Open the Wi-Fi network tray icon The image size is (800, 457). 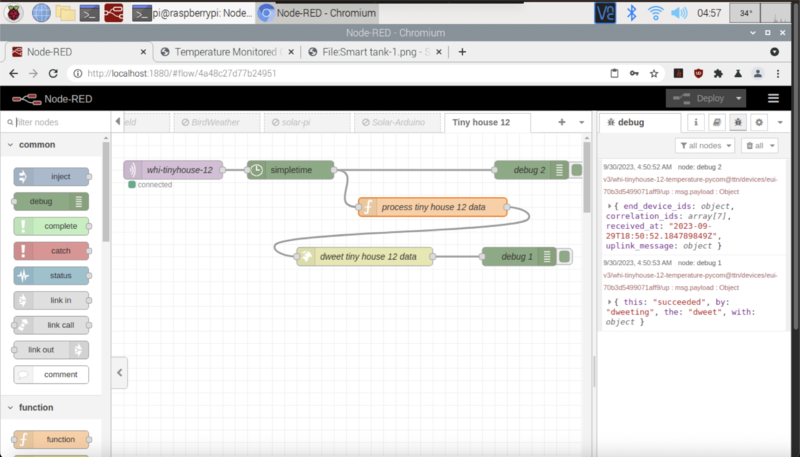pyautogui.click(x=655, y=13)
